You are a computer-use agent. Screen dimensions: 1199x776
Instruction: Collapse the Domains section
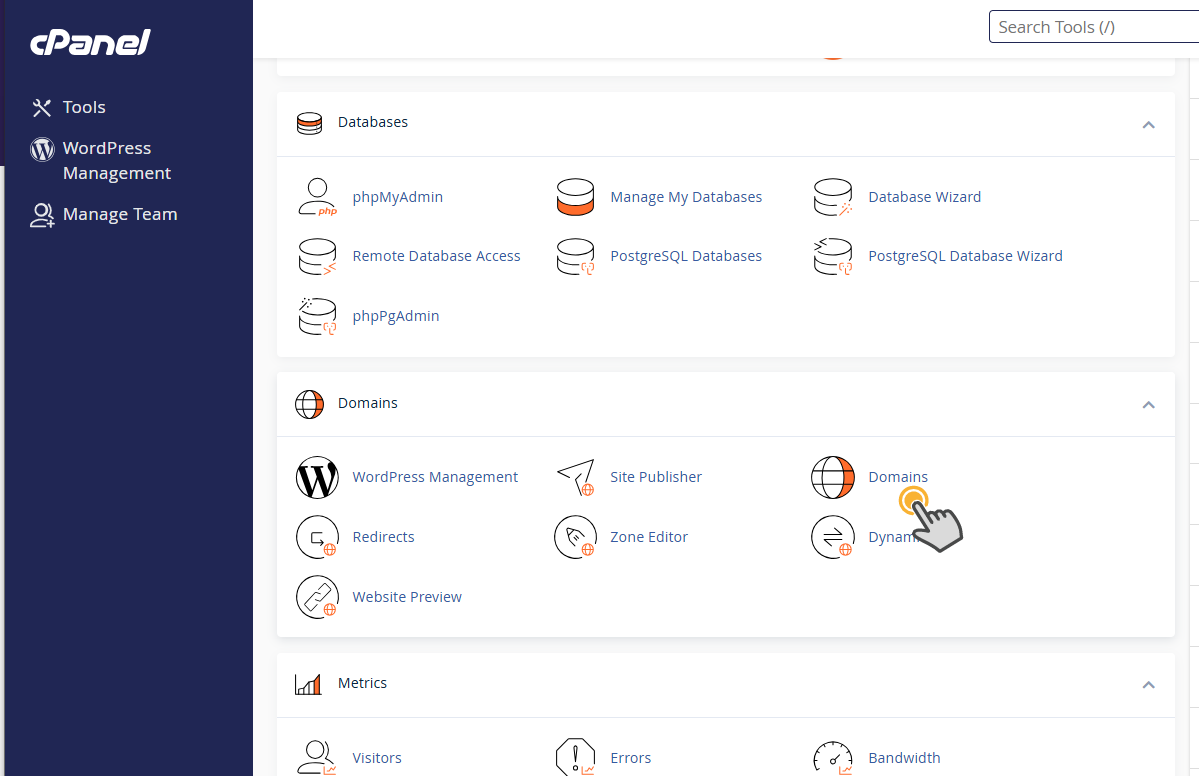coord(1149,404)
